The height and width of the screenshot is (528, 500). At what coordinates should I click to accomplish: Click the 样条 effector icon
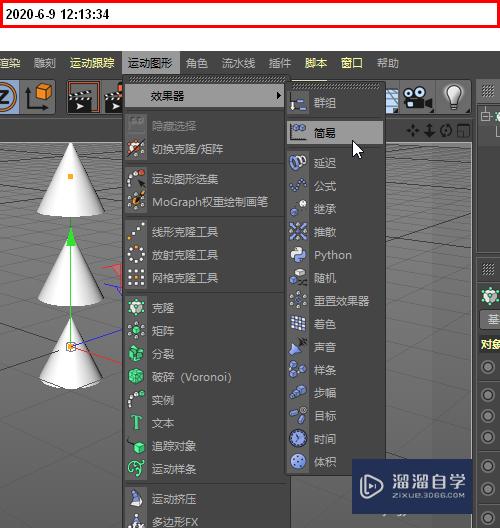pos(298,370)
